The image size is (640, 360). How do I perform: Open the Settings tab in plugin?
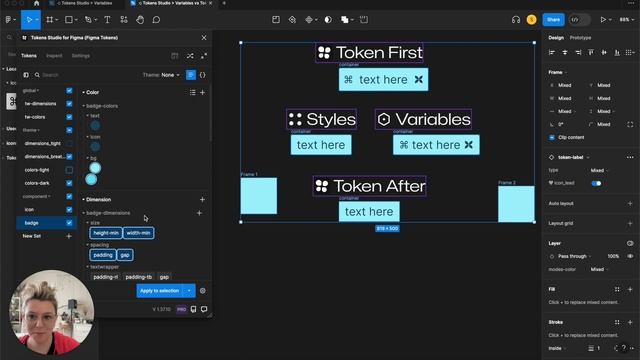(x=81, y=56)
